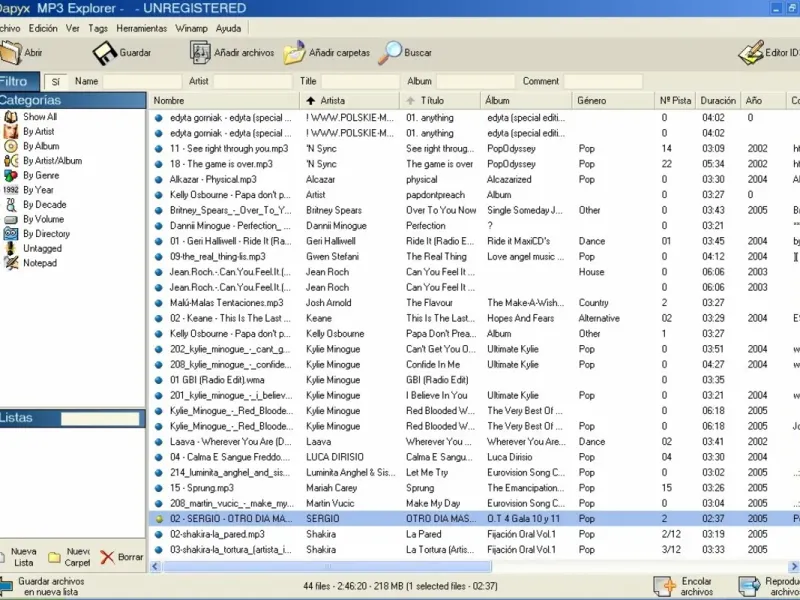
Task: Click the Reproducir archivos icon
Action: tap(749, 586)
